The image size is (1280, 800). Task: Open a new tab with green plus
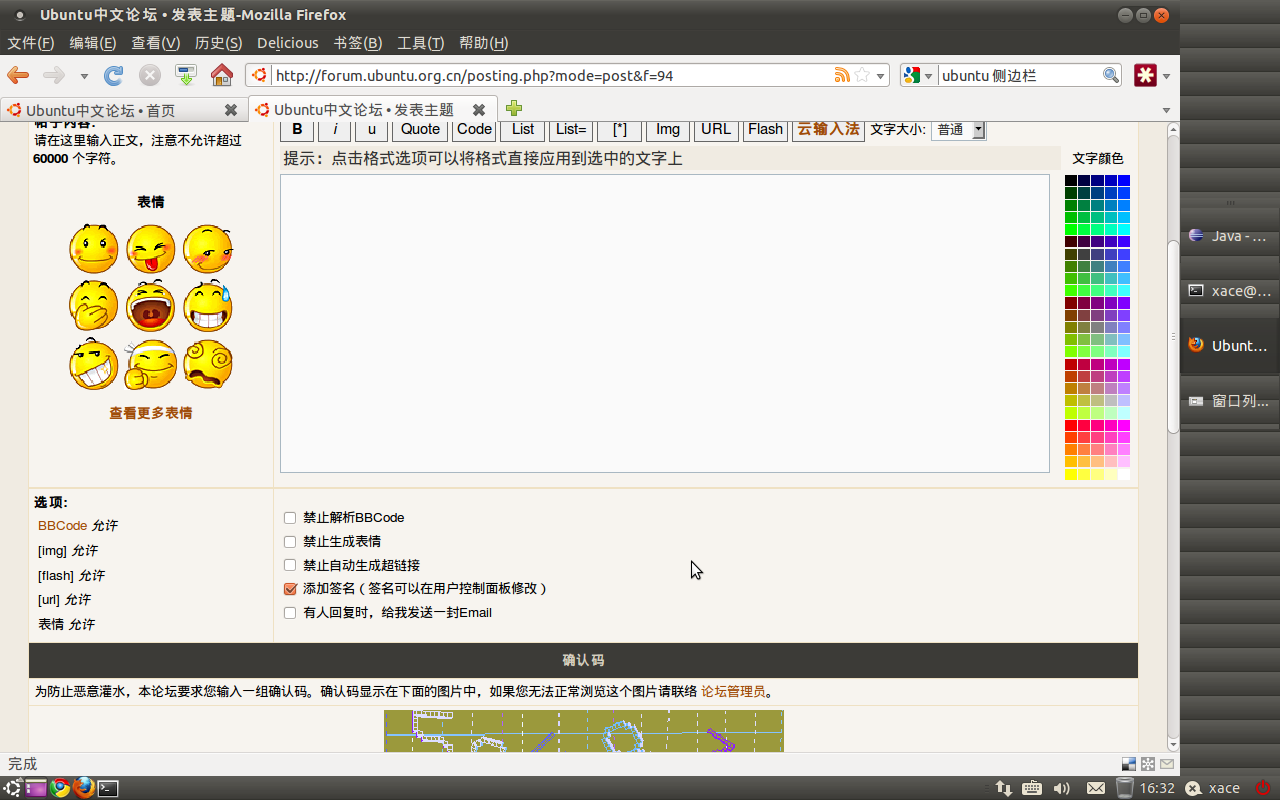[513, 108]
